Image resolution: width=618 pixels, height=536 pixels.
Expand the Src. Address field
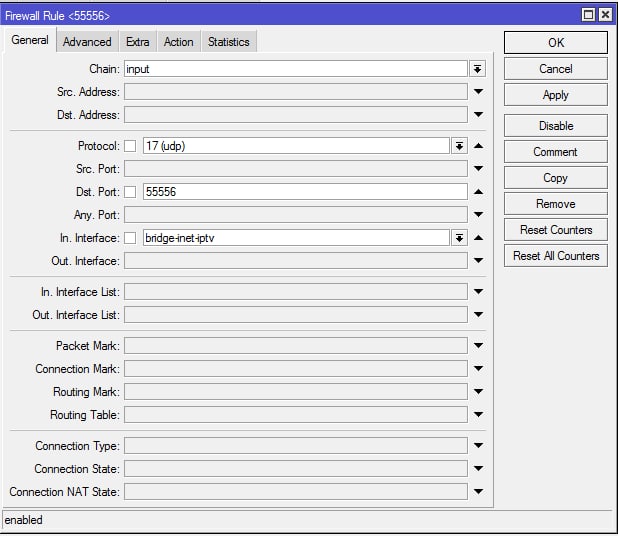(x=478, y=92)
